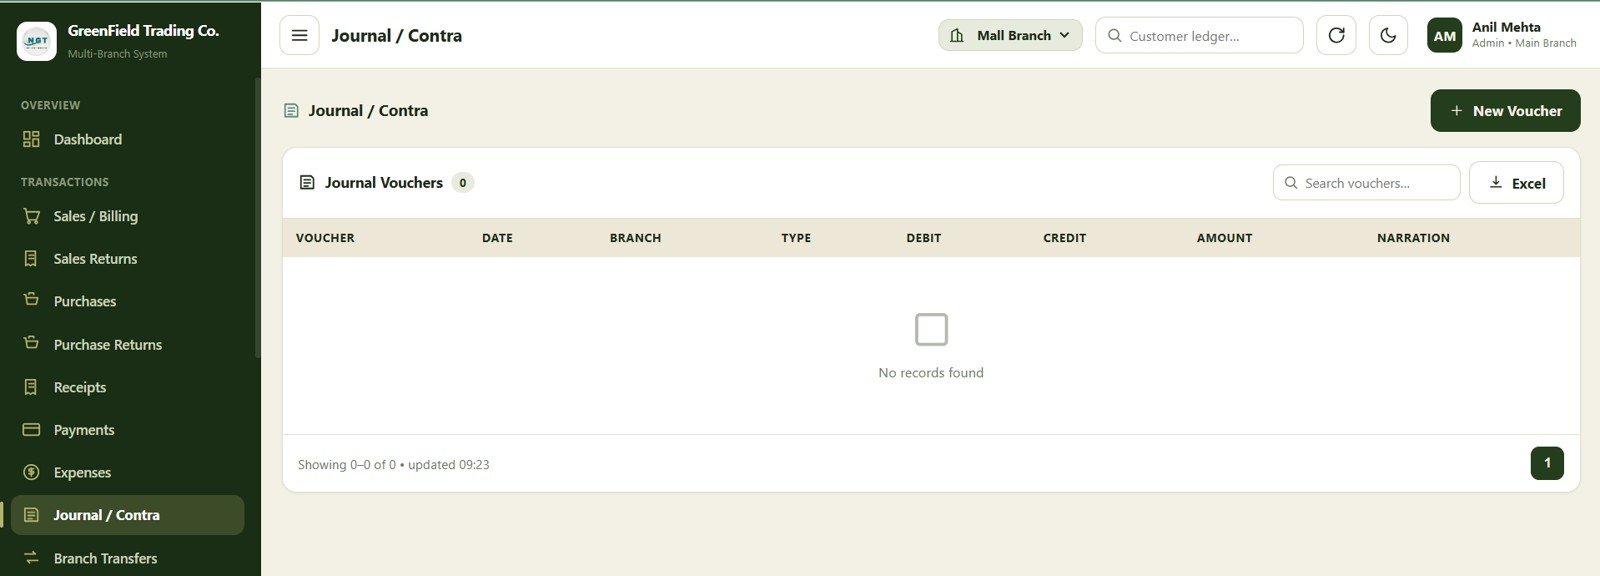Click the Purchase Returns basket icon
This screenshot has height=576, width=1600.
(31, 343)
